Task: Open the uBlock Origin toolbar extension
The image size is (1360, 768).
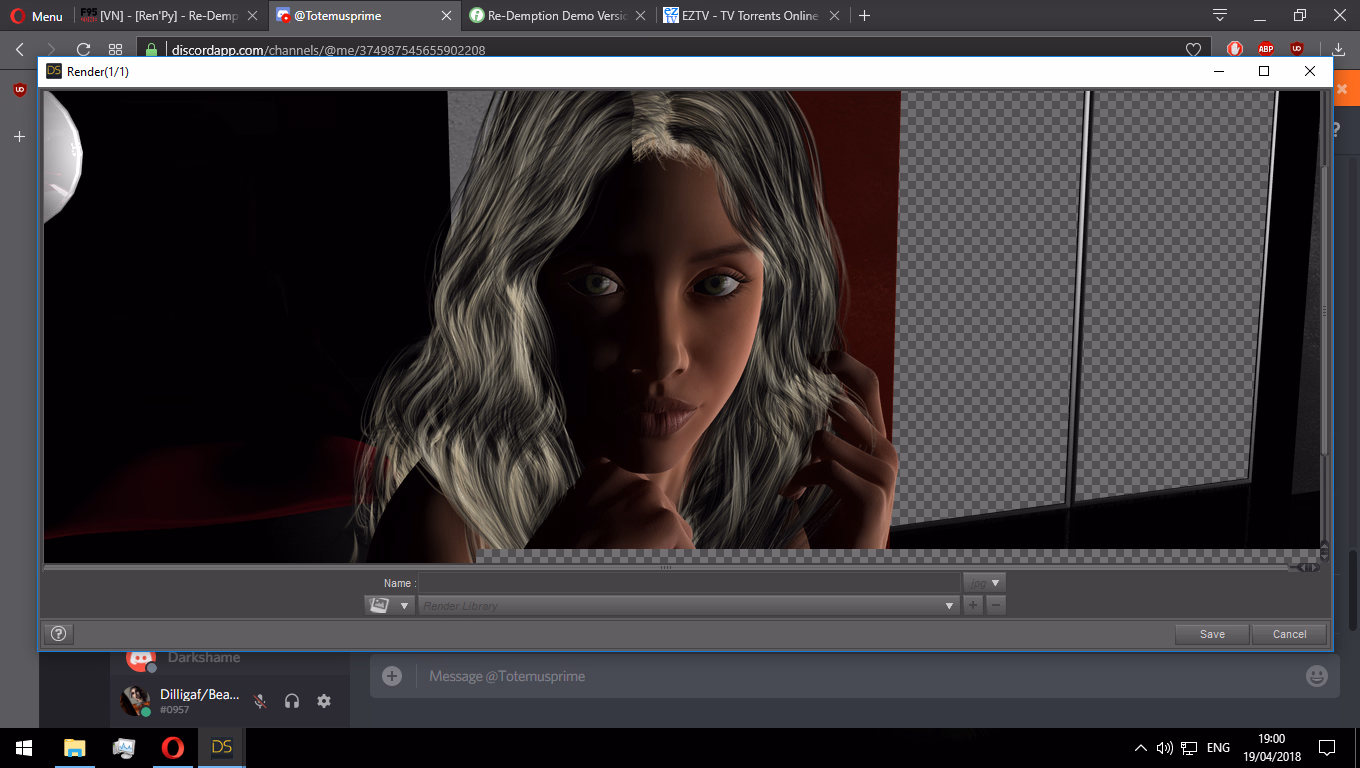Action: coord(1297,49)
